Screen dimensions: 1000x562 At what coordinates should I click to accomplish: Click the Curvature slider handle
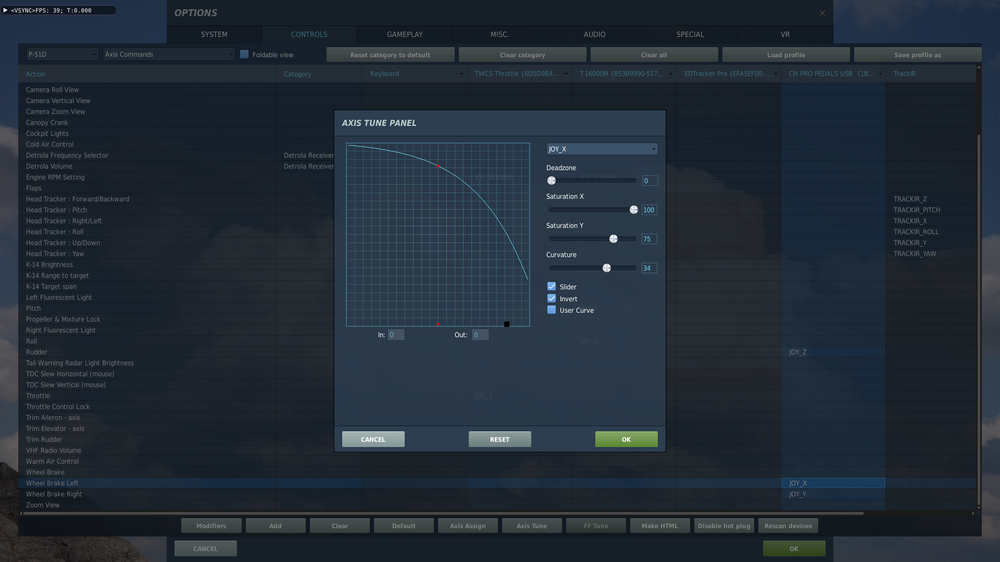(x=607, y=268)
